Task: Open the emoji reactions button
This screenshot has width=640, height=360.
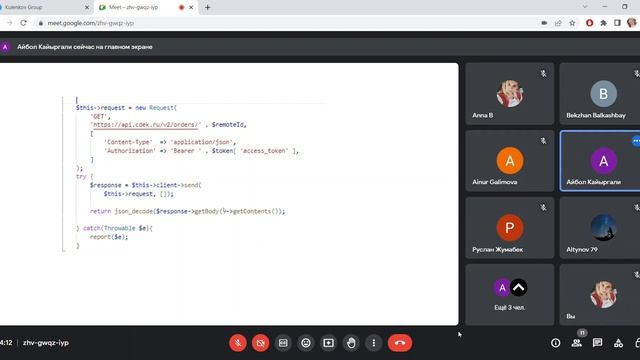Action: point(306,343)
